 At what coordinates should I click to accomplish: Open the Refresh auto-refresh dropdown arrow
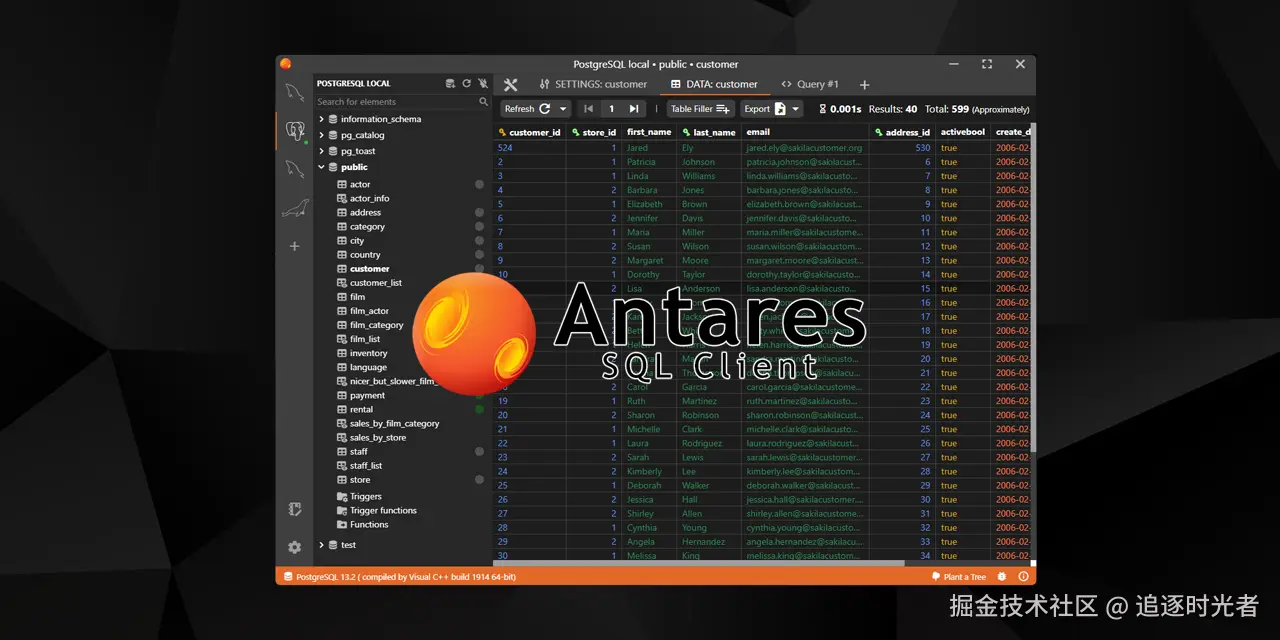pos(563,109)
